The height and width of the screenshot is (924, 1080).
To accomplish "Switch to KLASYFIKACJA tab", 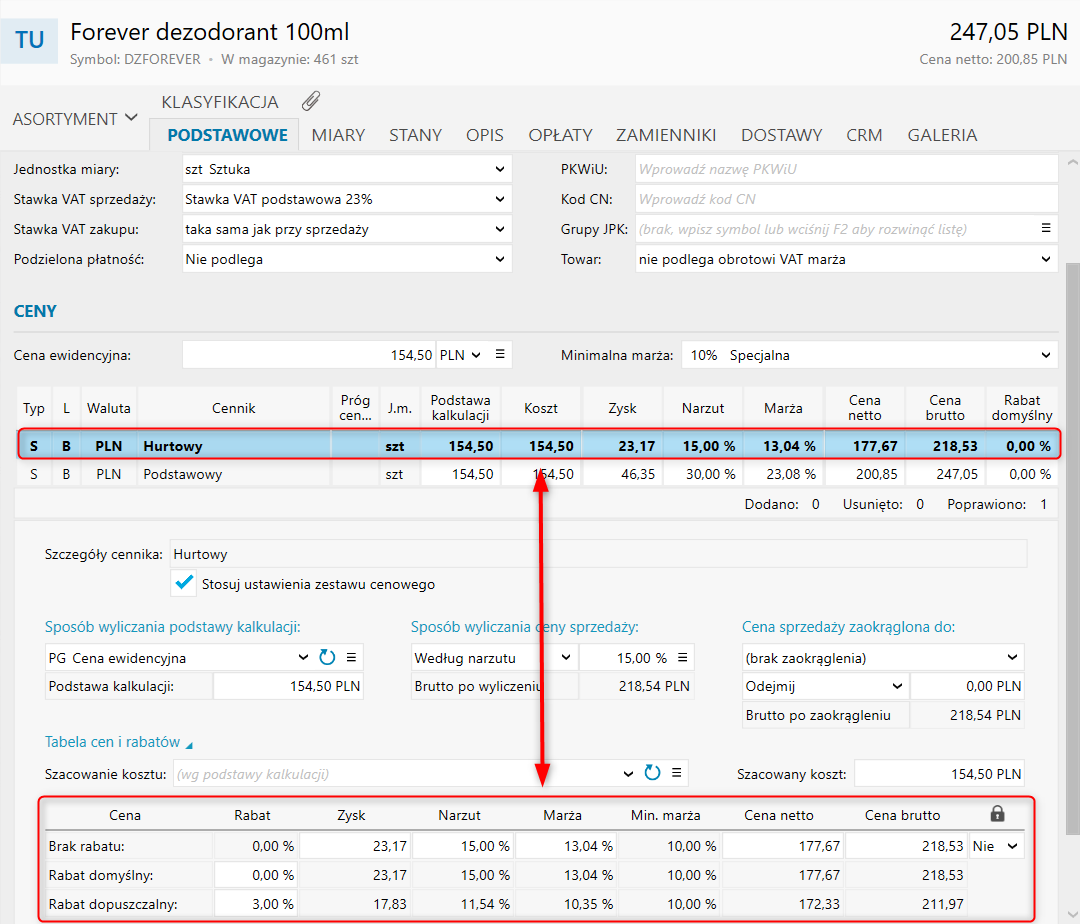I will tap(220, 102).
